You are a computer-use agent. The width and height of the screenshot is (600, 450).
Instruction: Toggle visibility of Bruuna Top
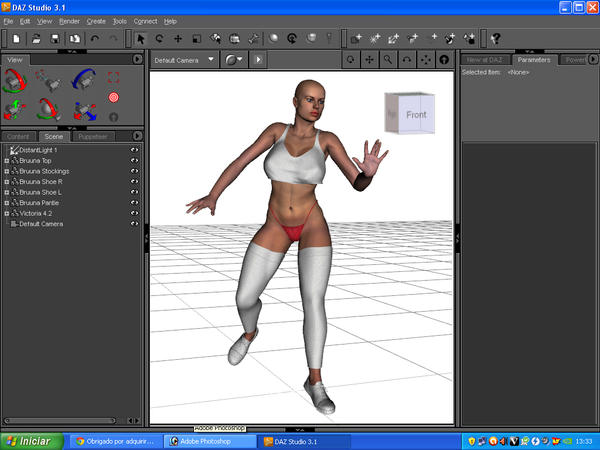(x=134, y=161)
